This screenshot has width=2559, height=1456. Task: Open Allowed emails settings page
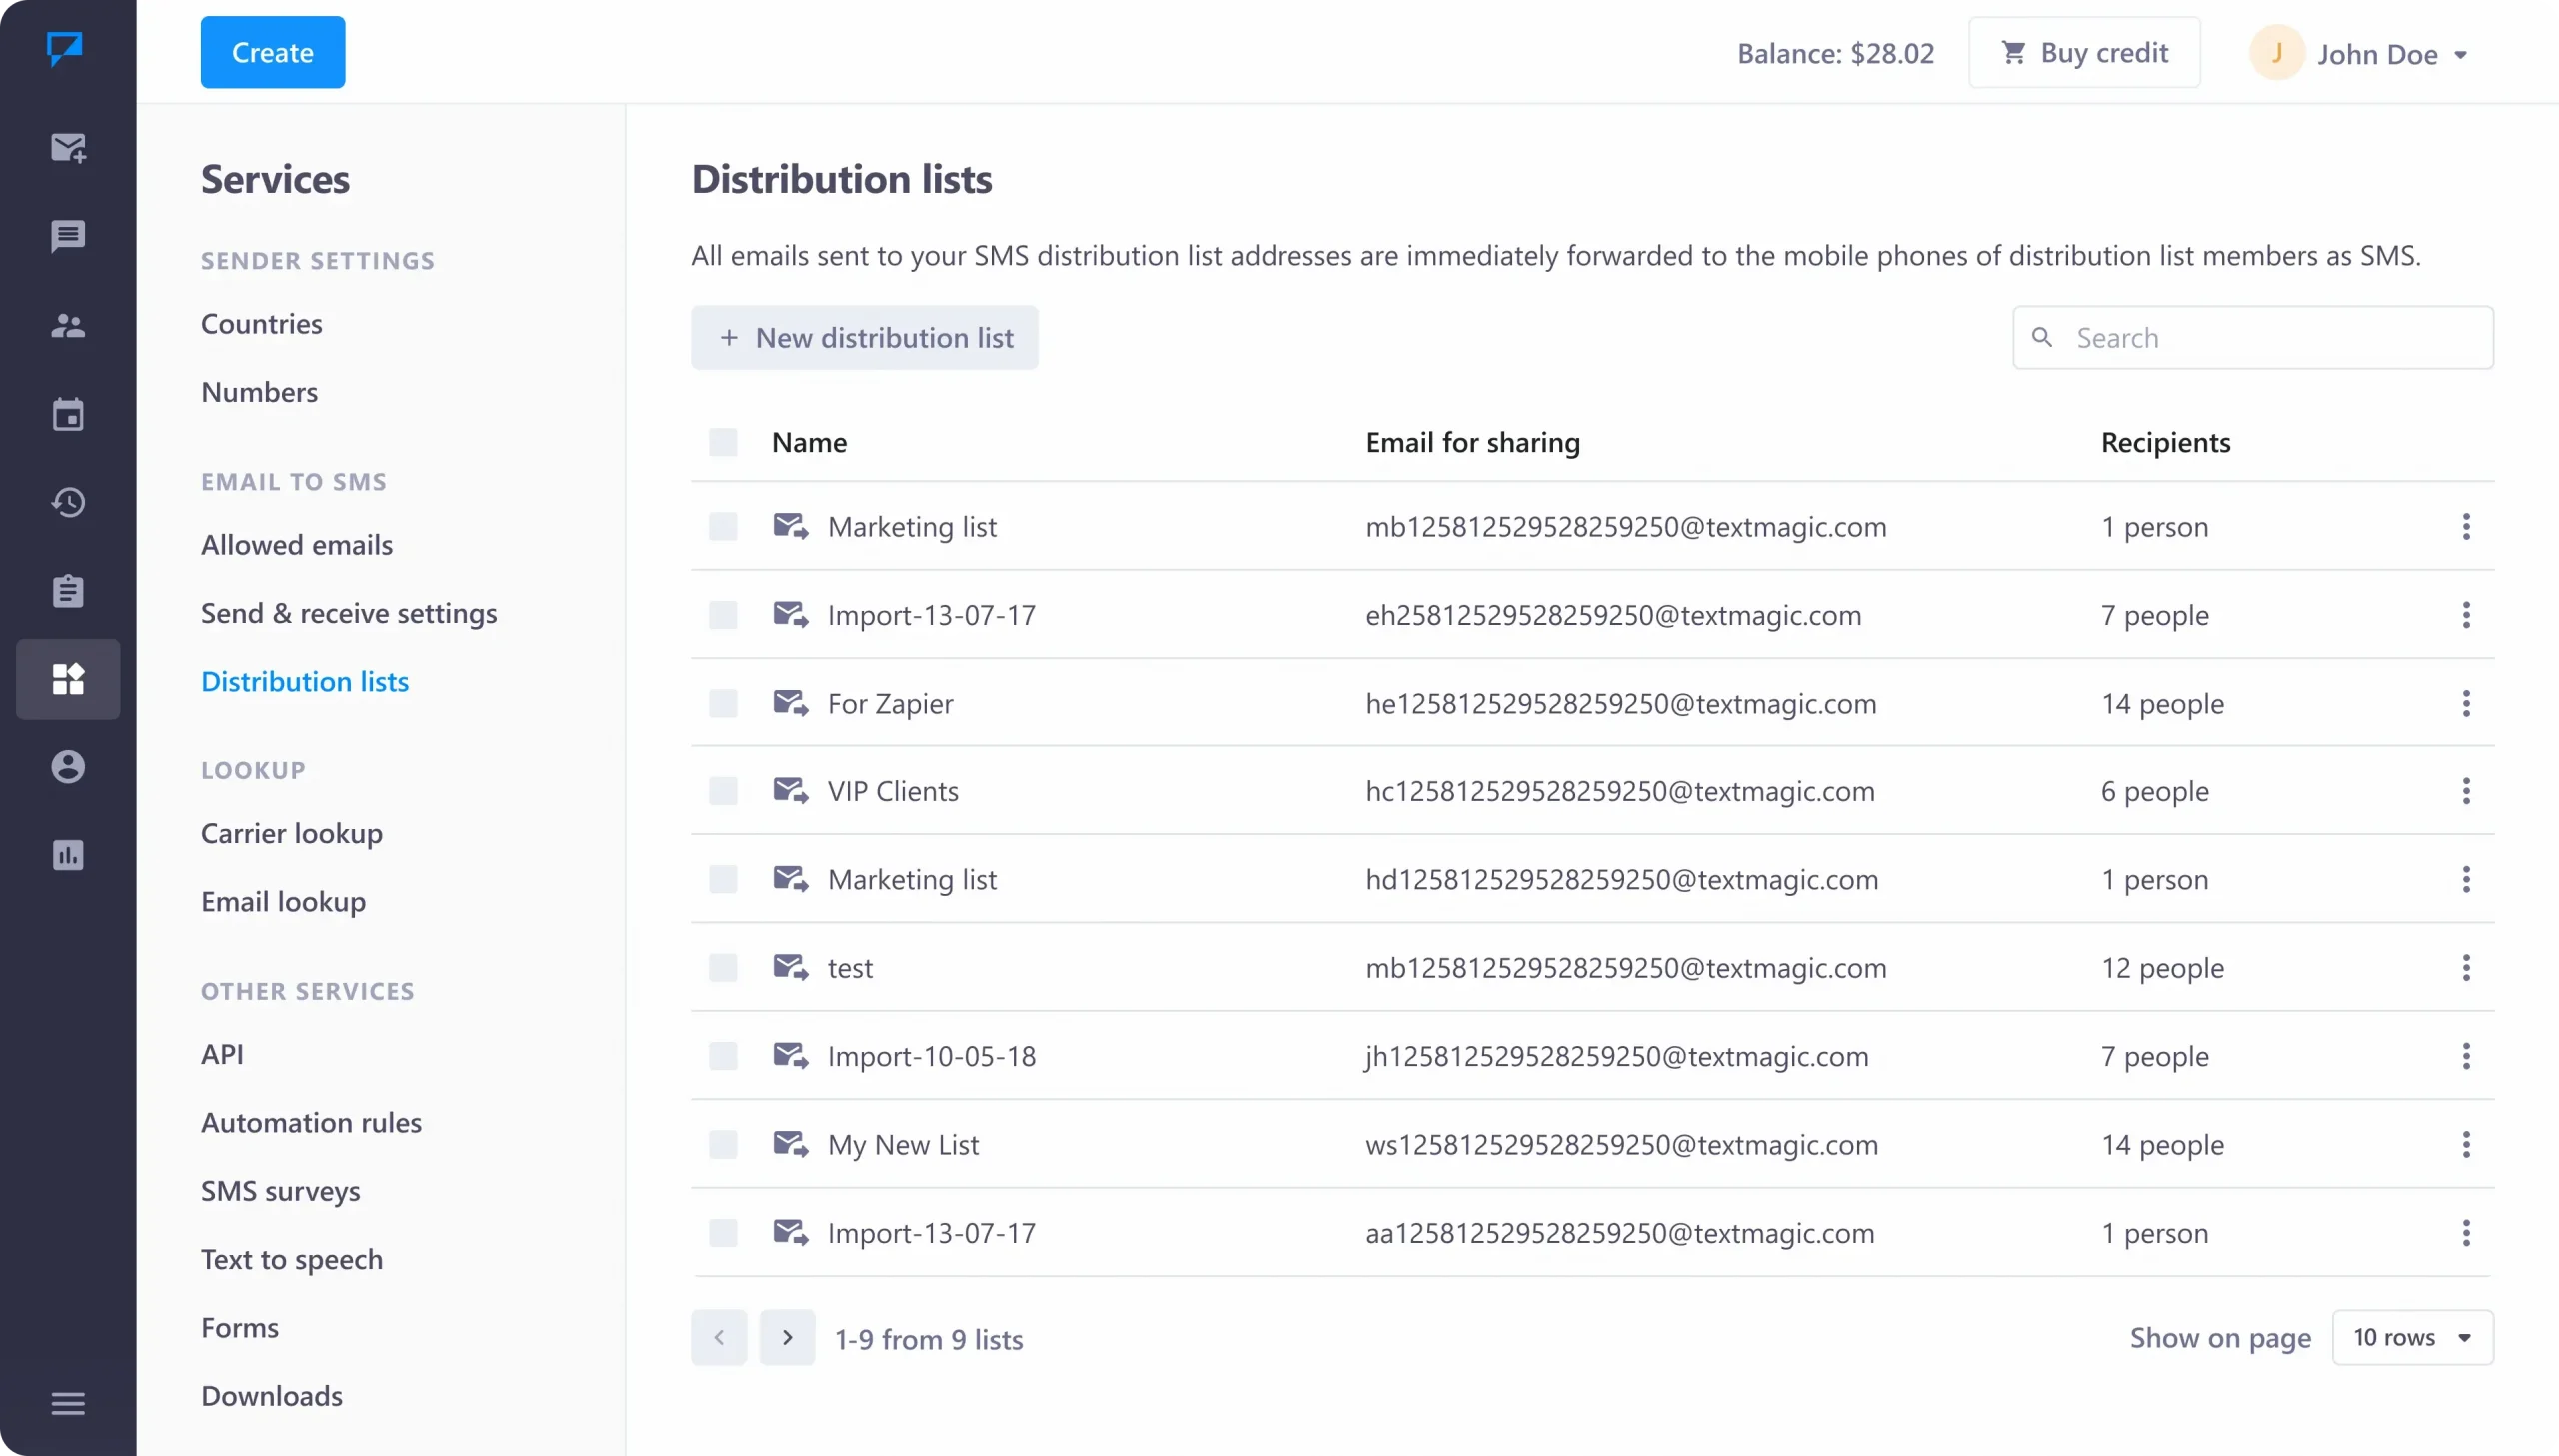point(295,543)
